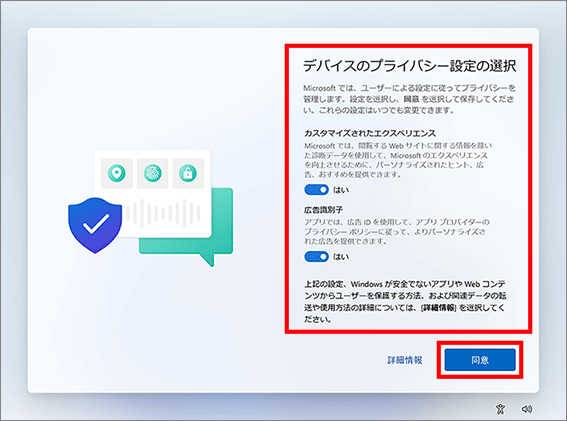Viewport: 567px width, 421px height.
Task: Open the 詳細情報 link
Action: [405, 360]
